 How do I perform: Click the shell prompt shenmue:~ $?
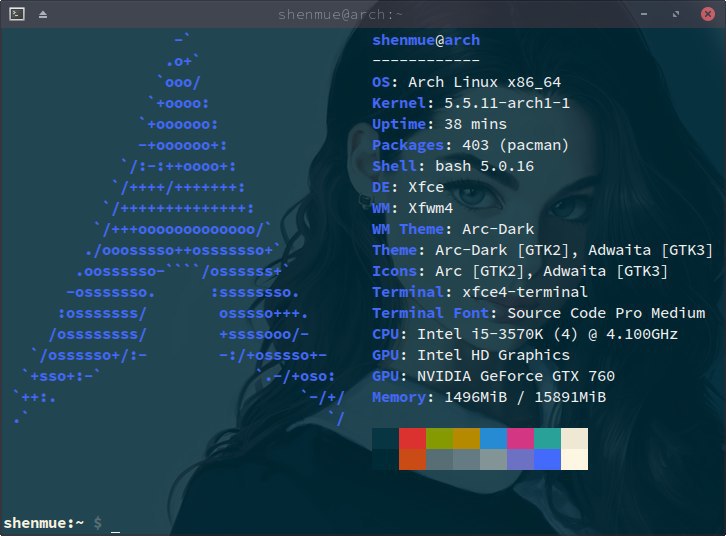pos(53,523)
